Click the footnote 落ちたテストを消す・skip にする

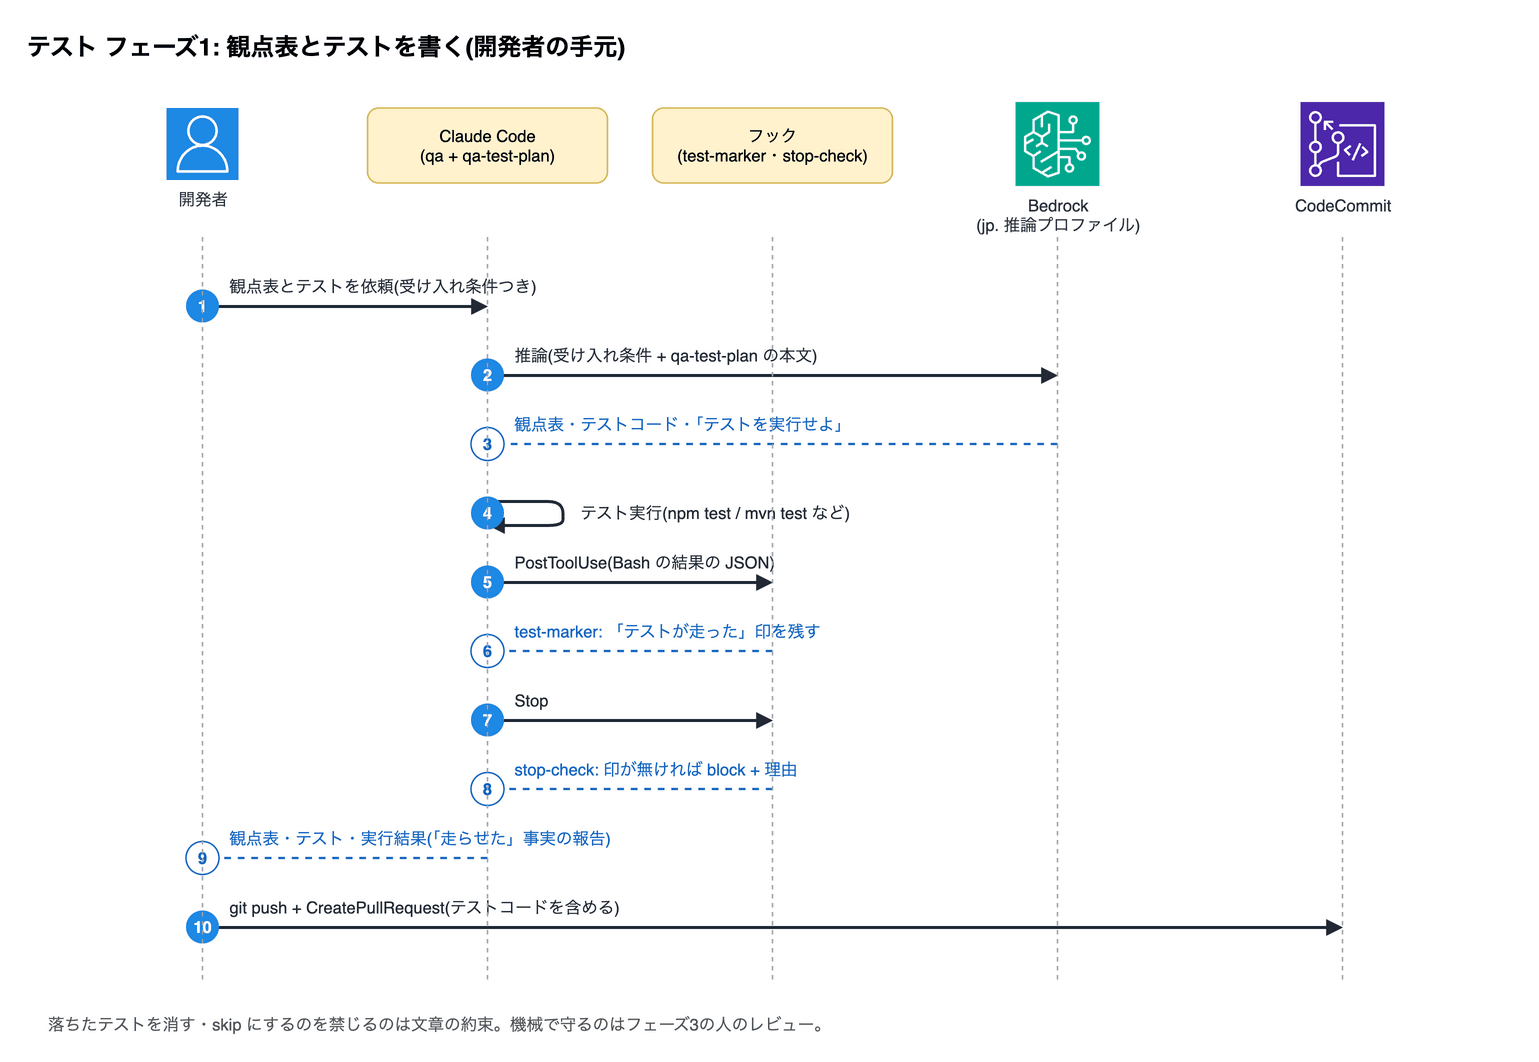tap(437, 1025)
